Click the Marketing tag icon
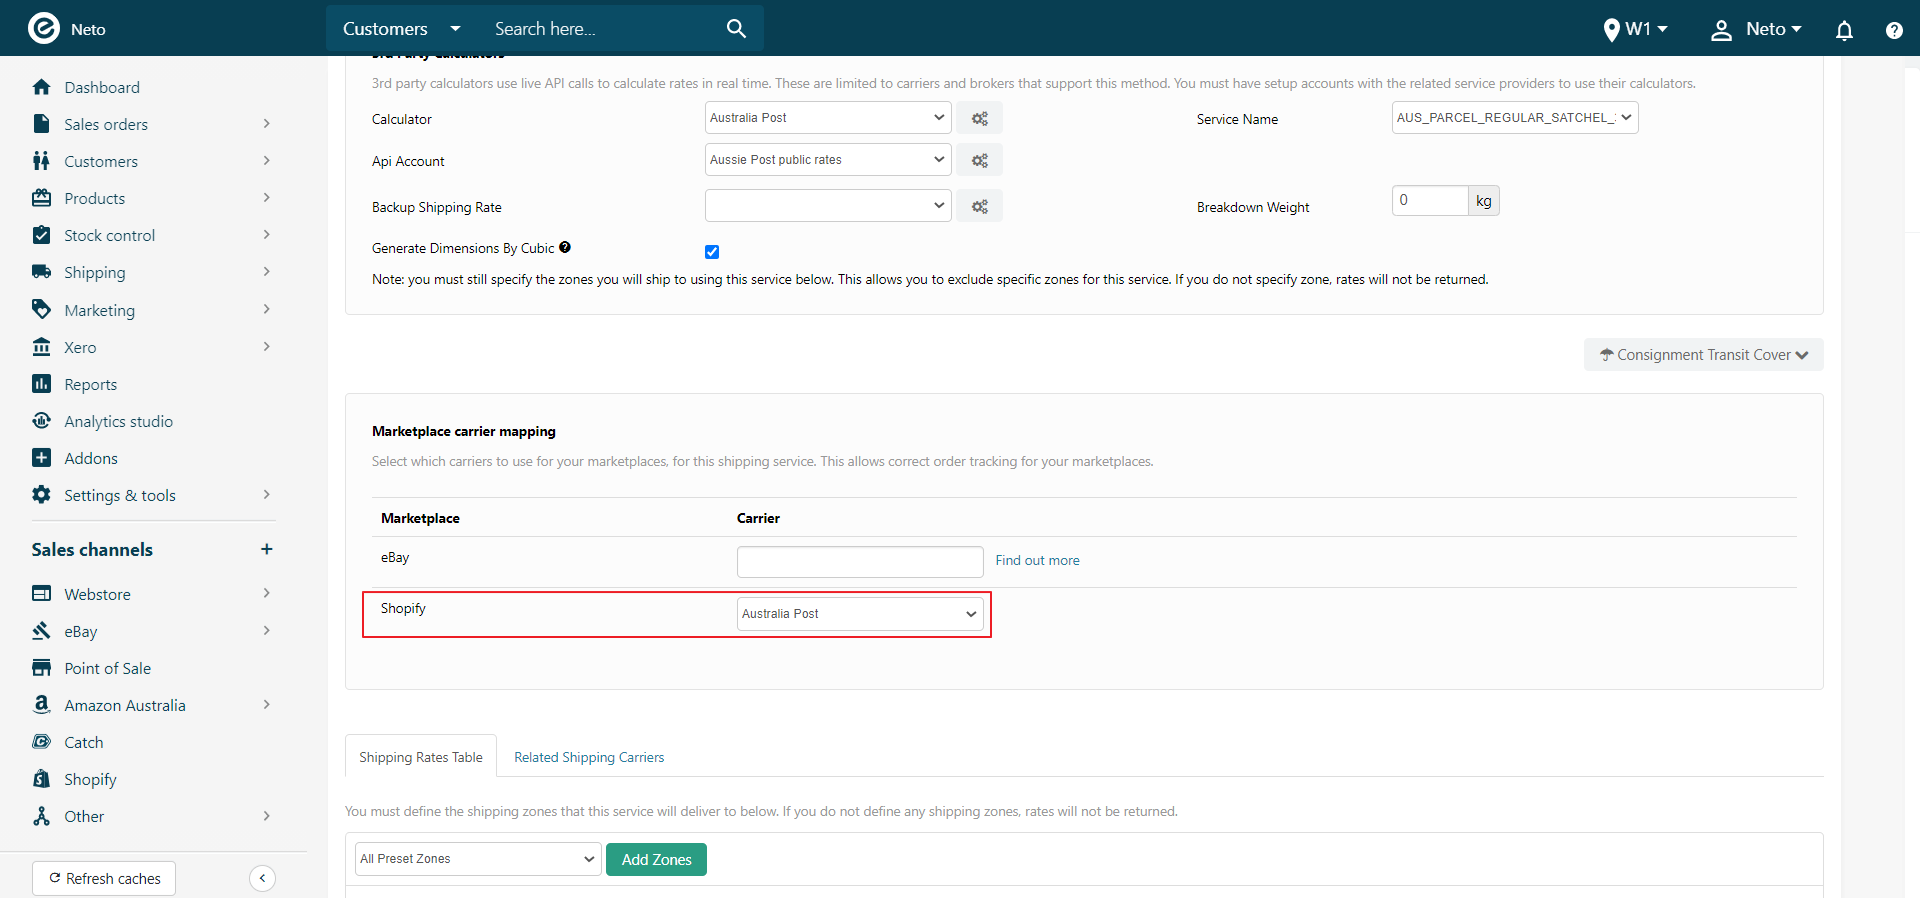This screenshot has width=1920, height=898. click(41, 309)
